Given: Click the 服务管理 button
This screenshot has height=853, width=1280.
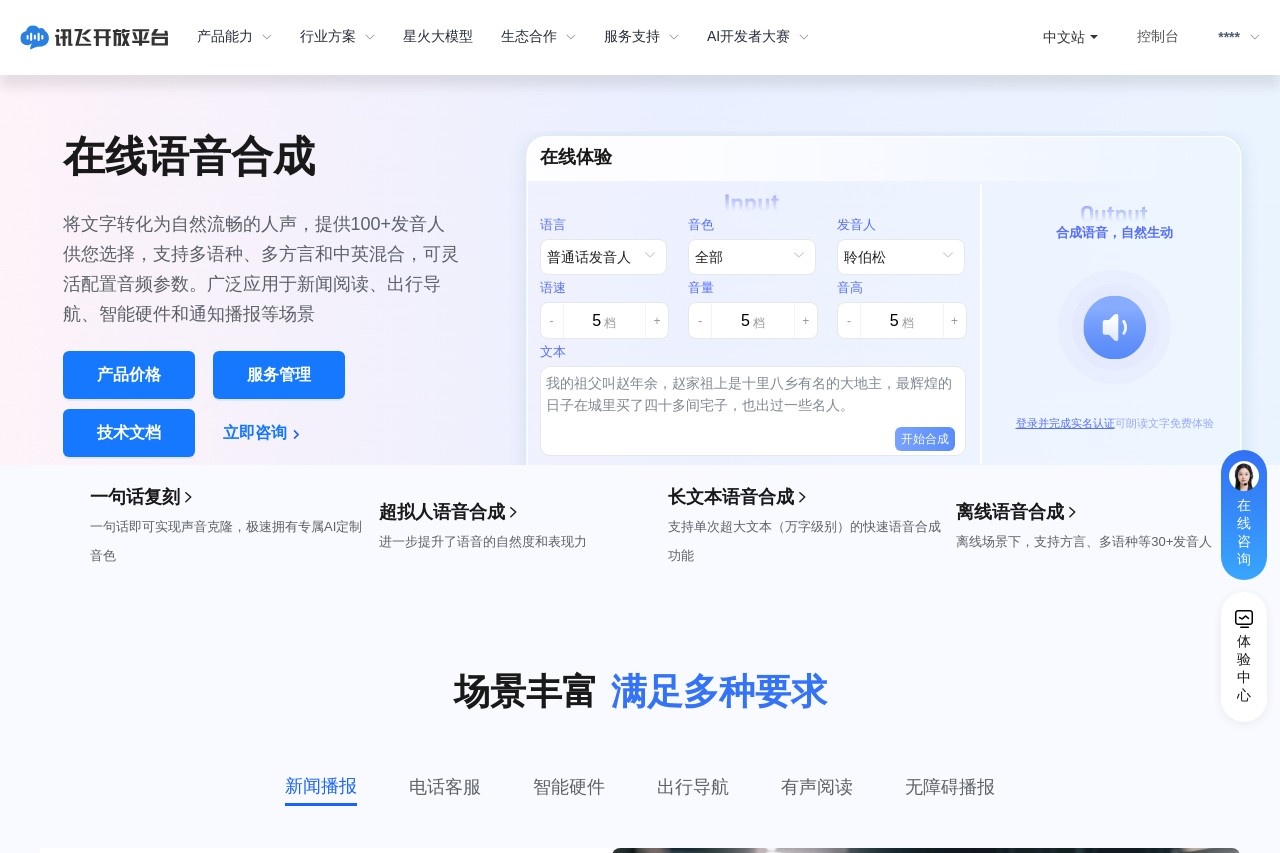Looking at the screenshot, I should (279, 375).
